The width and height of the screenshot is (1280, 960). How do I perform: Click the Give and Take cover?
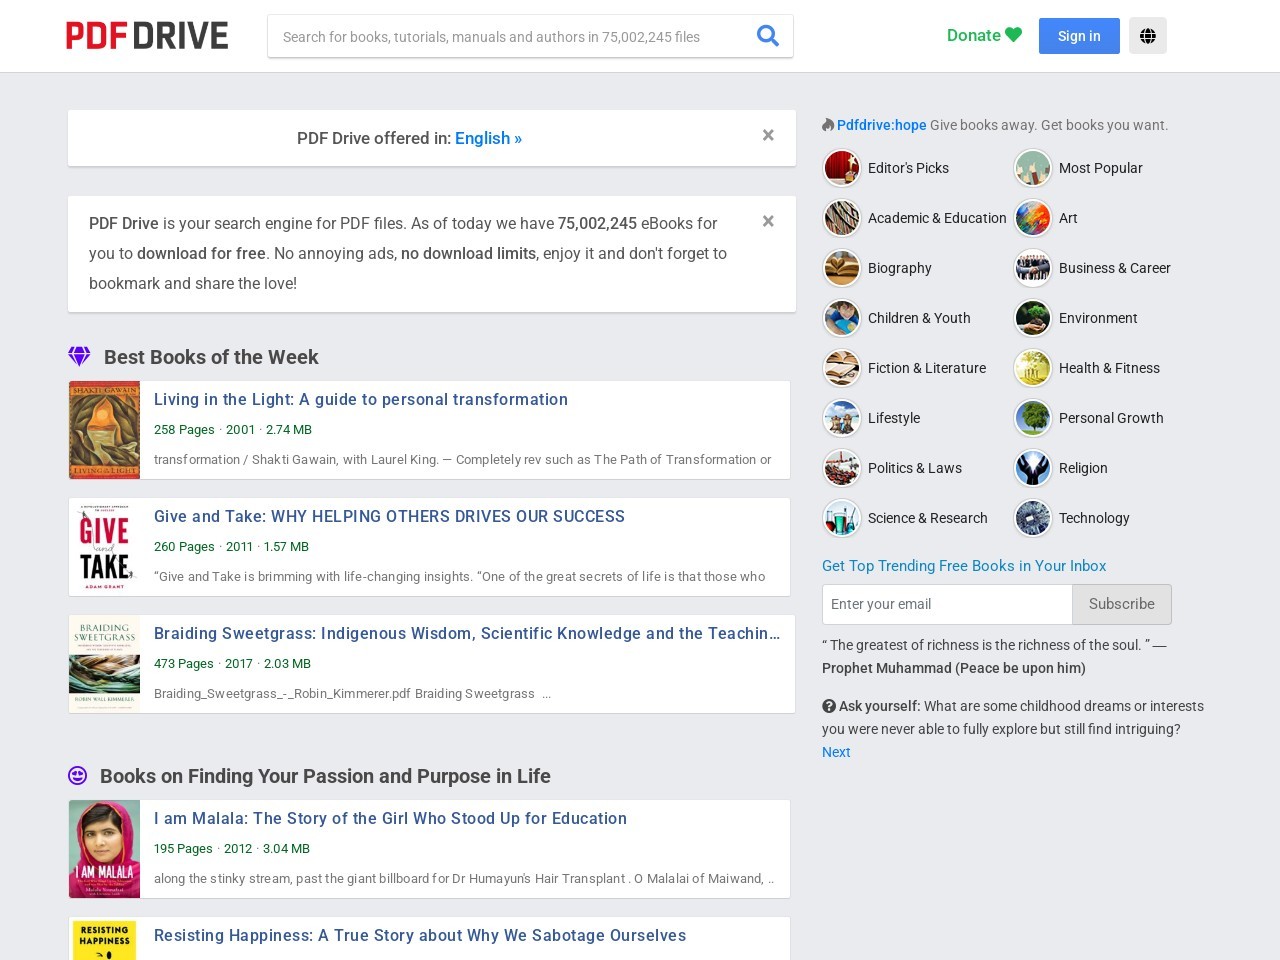[x=104, y=547]
